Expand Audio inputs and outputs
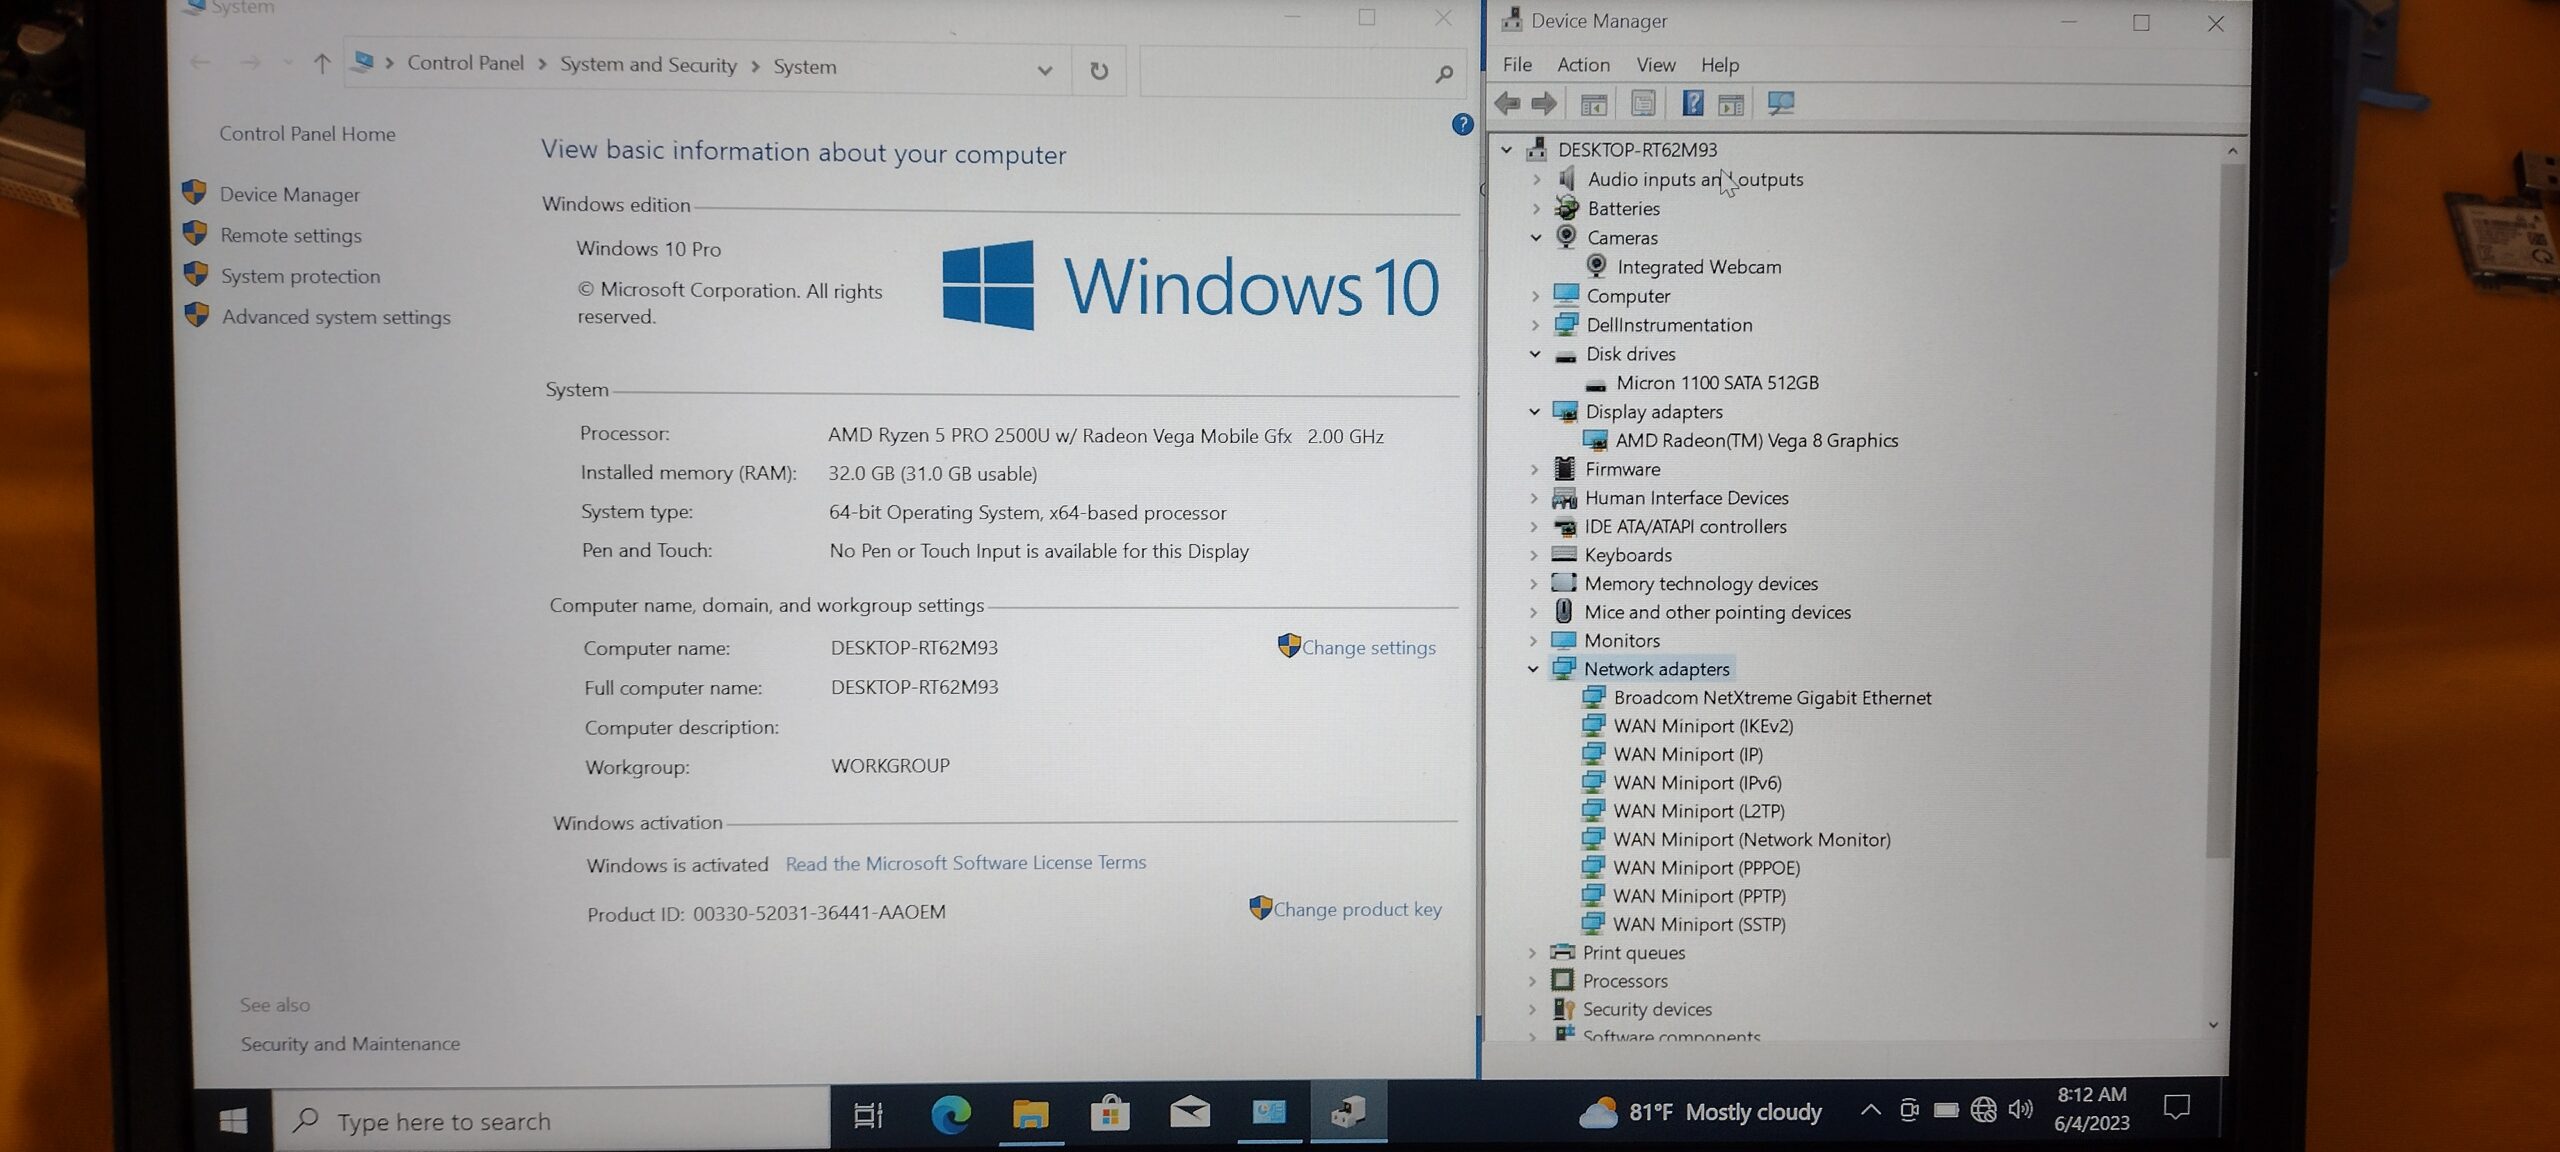This screenshot has height=1152, width=2560. 1537,180
